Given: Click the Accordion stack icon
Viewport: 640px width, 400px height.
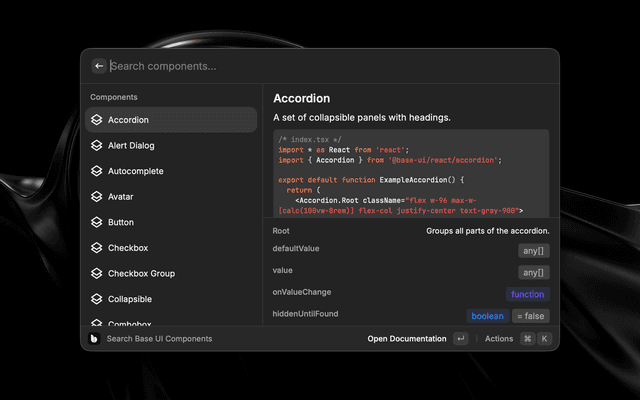Looking at the screenshot, I should (96, 120).
